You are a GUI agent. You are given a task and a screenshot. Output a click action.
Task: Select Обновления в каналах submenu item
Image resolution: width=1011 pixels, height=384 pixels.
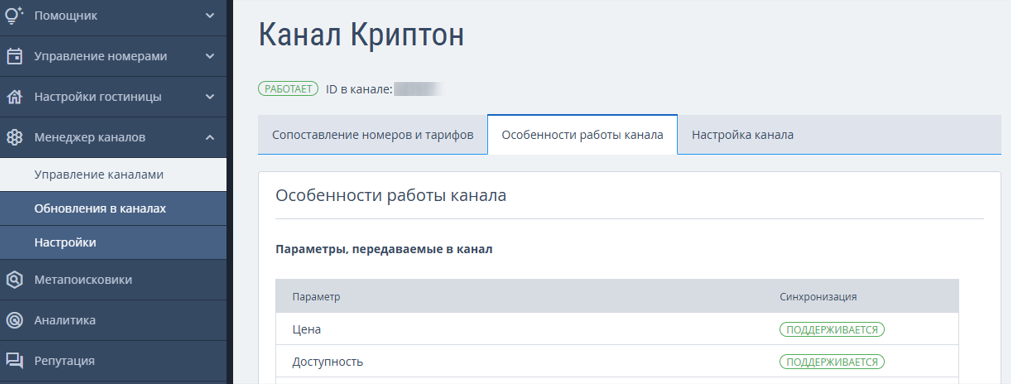click(x=113, y=209)
